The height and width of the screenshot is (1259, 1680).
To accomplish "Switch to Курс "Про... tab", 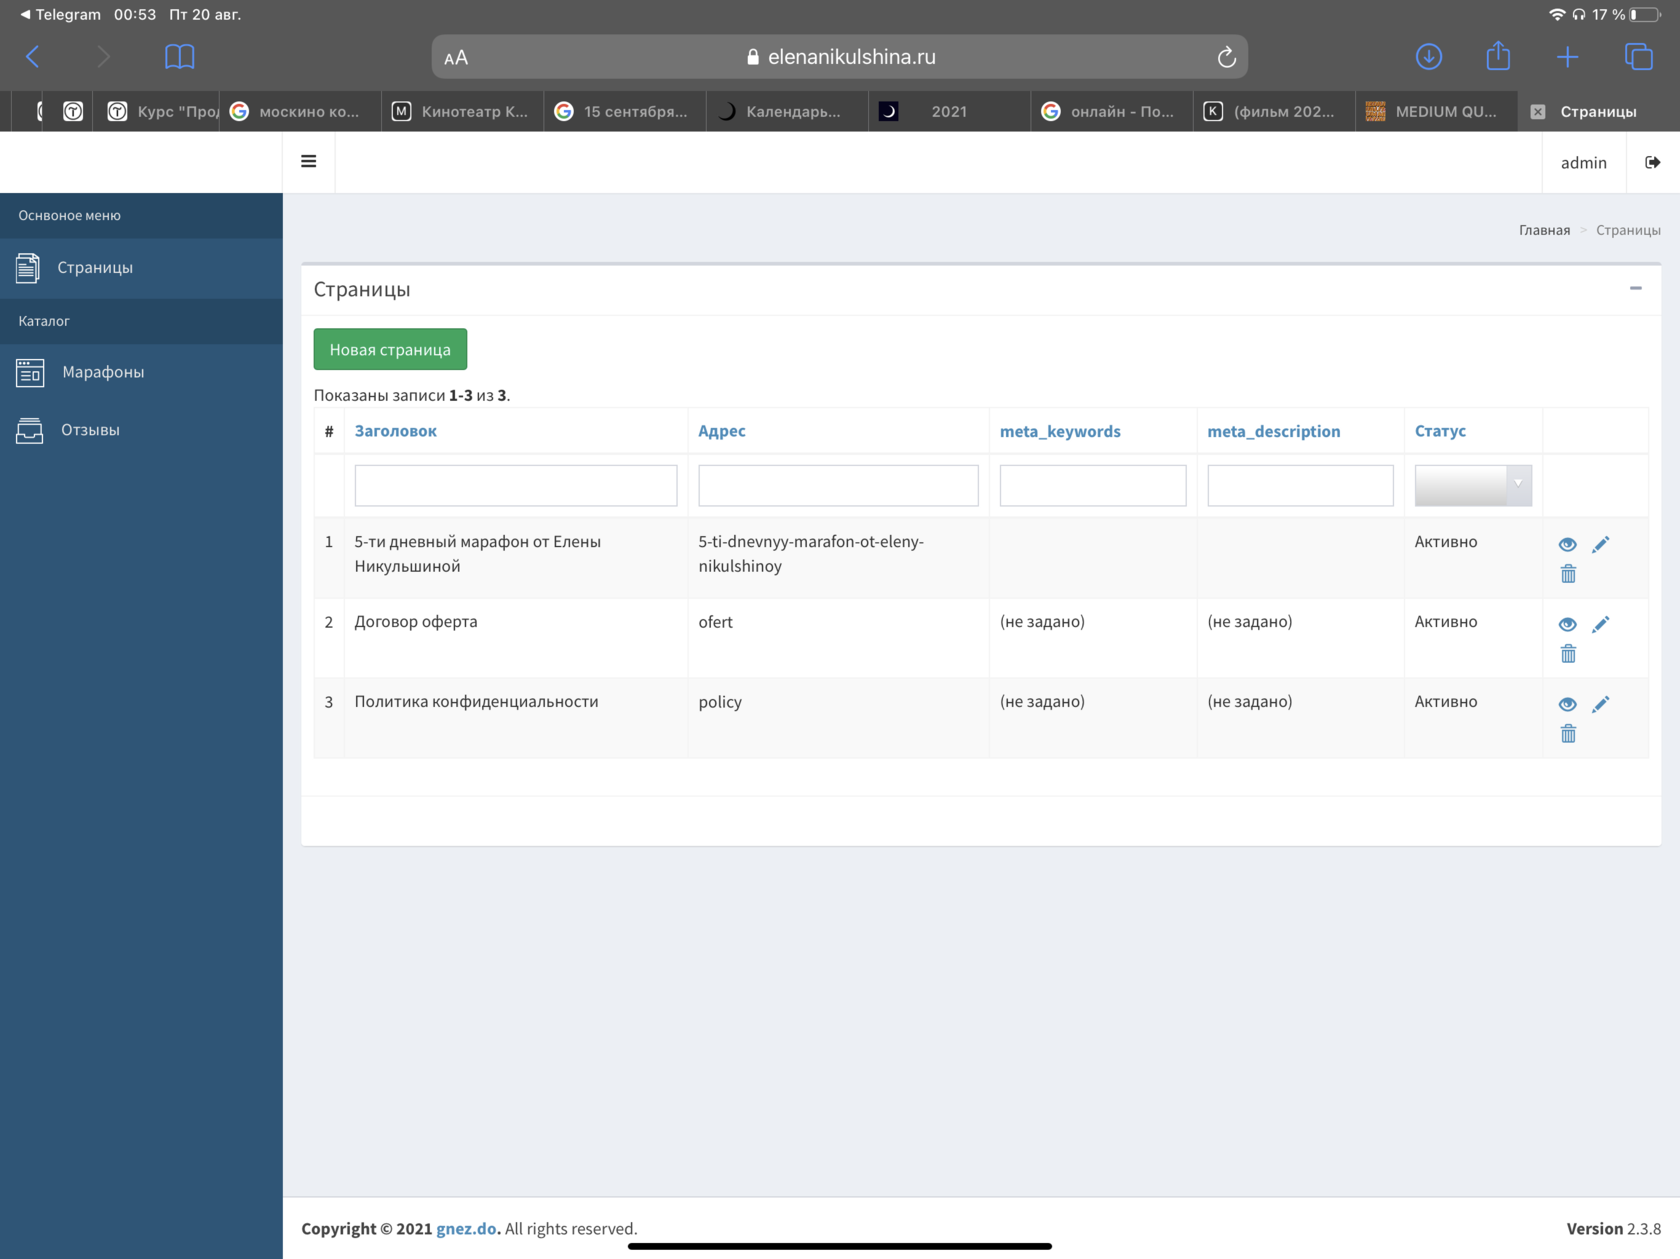I will click(x=158, y=111).
